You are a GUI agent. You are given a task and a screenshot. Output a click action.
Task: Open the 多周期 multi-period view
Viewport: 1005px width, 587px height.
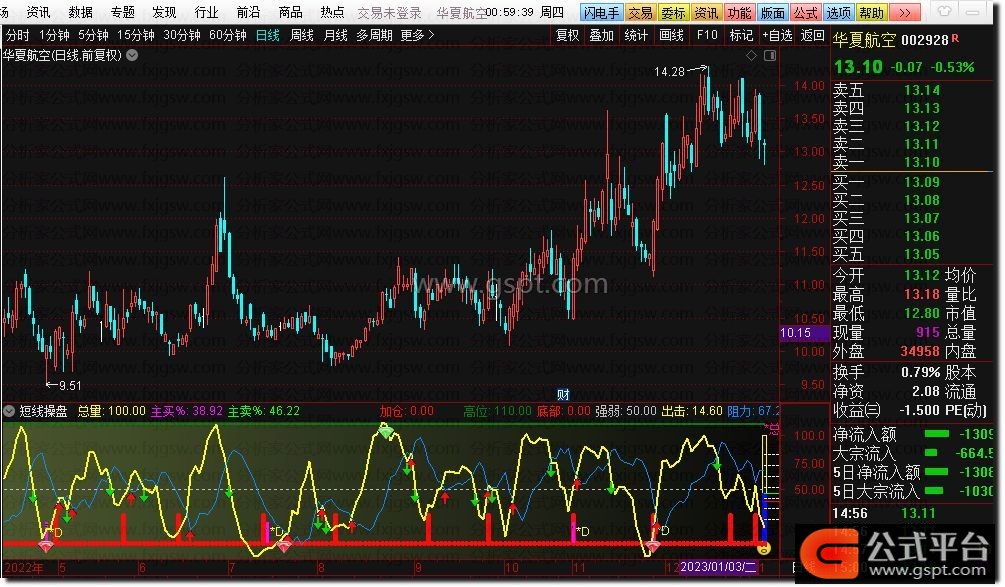click(374, 35)
